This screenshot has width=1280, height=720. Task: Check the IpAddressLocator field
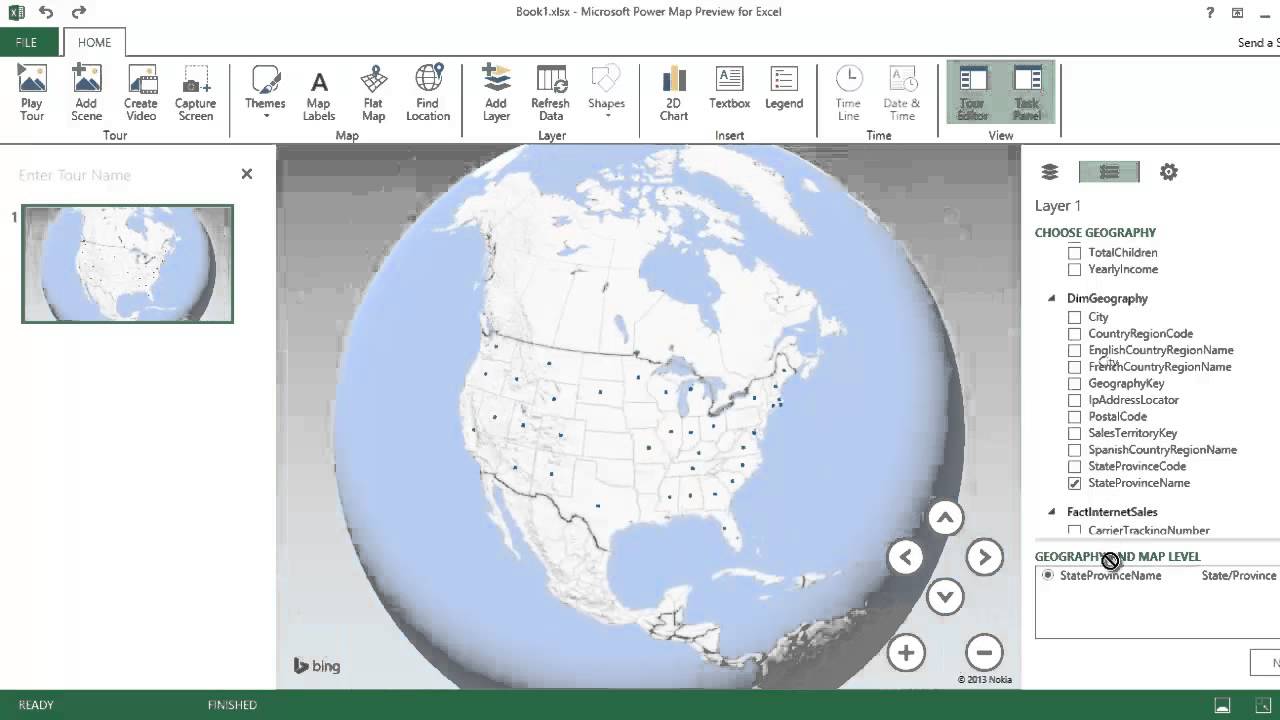tap(1074, 400)
